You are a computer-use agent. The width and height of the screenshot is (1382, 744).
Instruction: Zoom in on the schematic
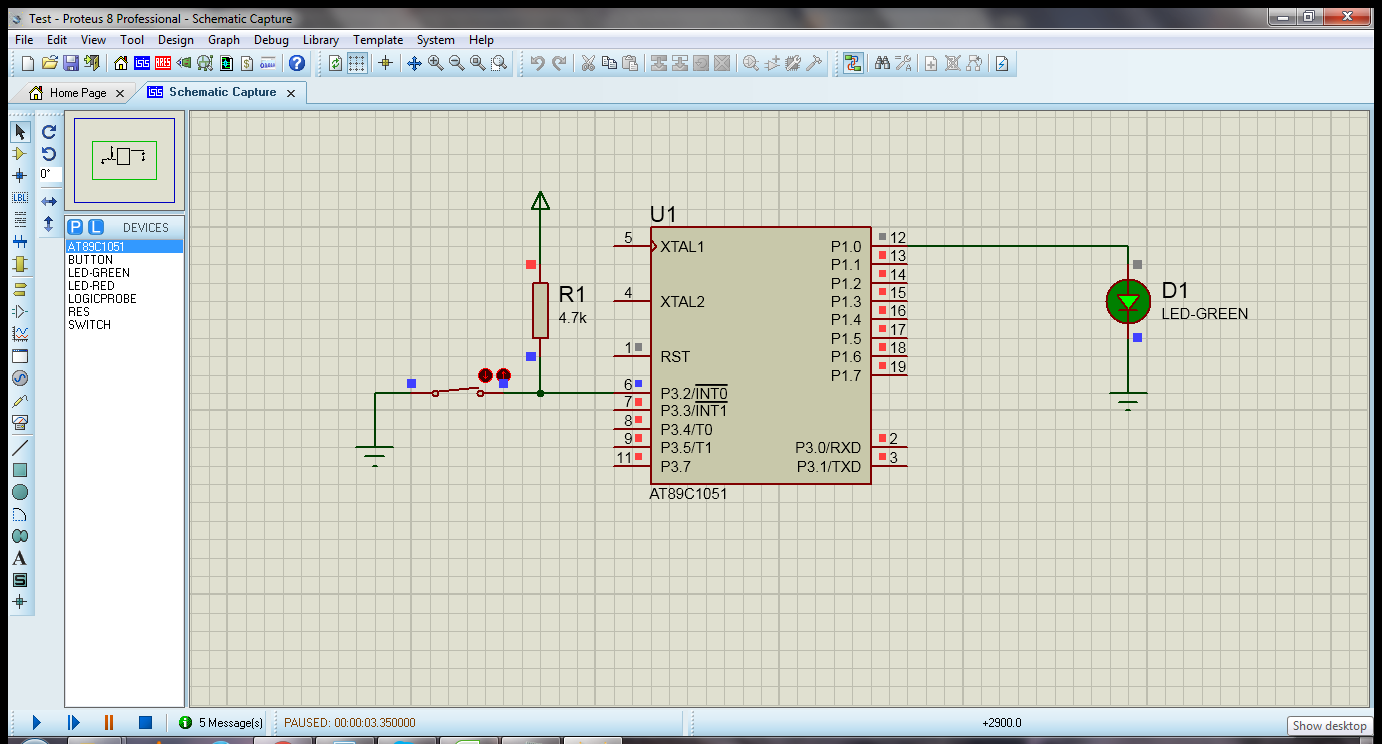[436, 63]
